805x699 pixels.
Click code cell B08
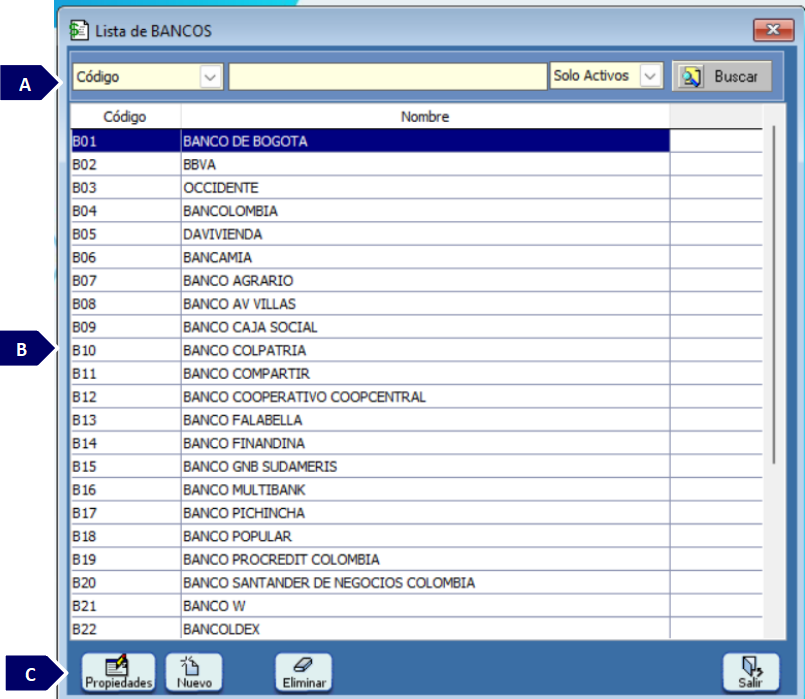(126, 304)
